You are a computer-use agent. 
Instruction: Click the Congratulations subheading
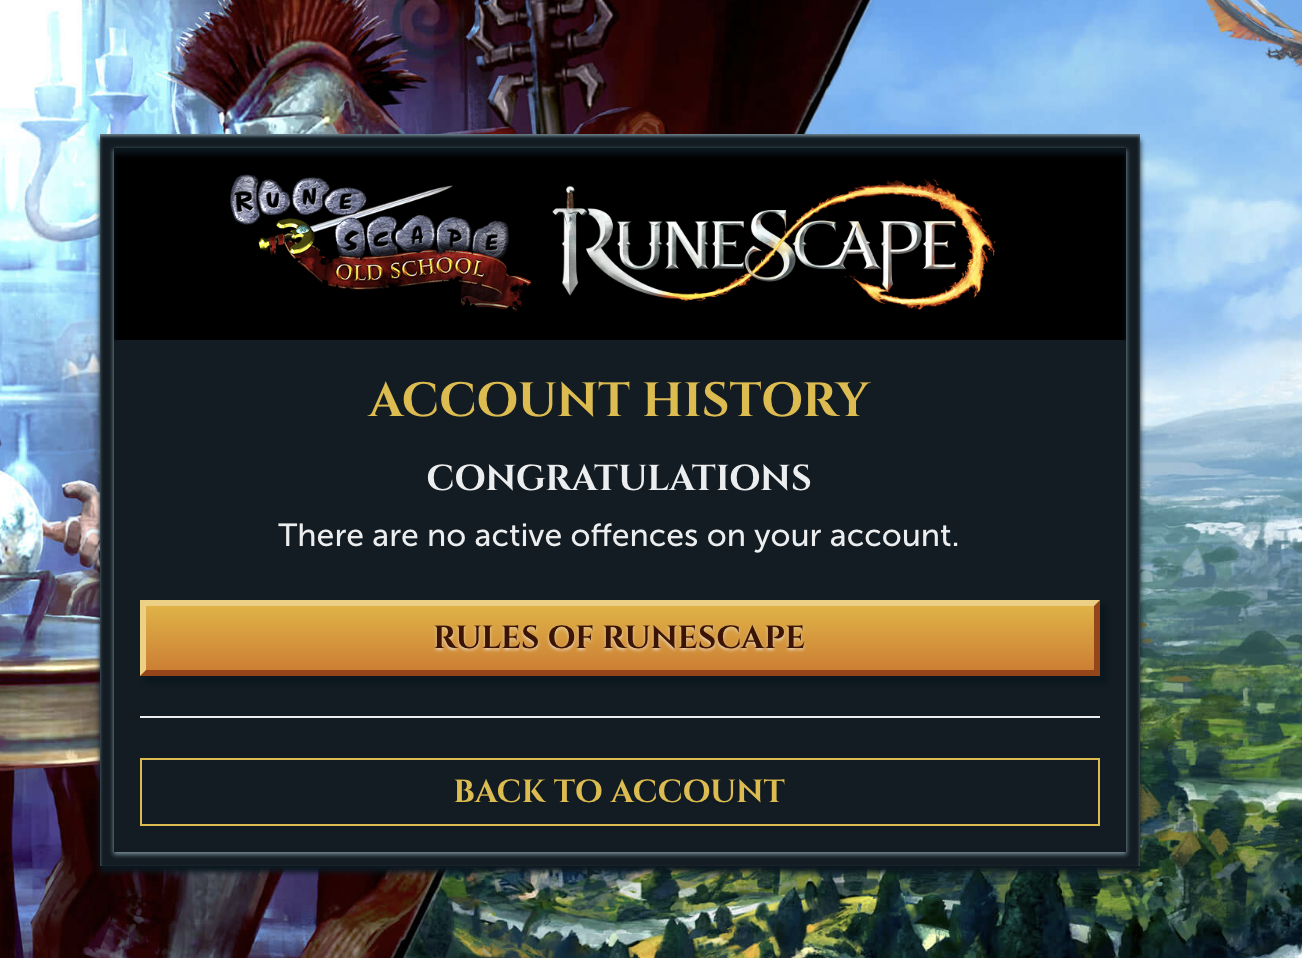tap(619, 478)
